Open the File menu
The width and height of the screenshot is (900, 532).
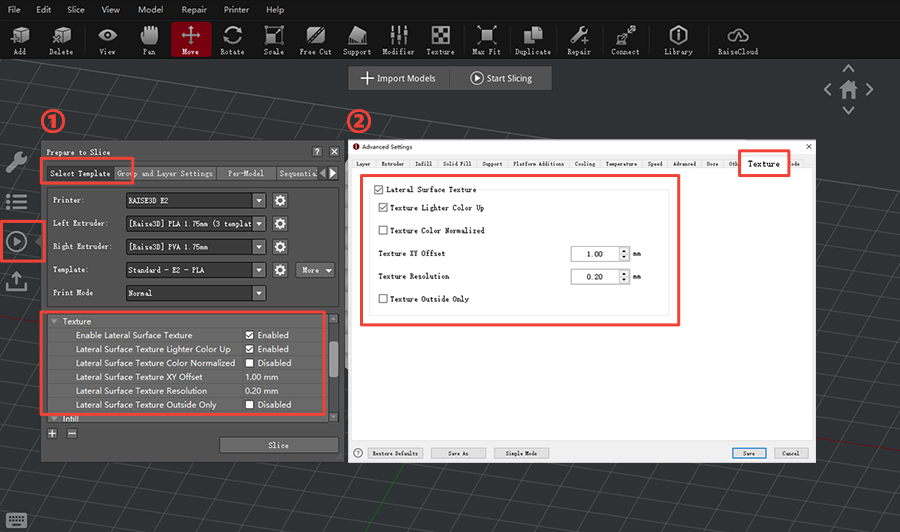tap(14, 10)
